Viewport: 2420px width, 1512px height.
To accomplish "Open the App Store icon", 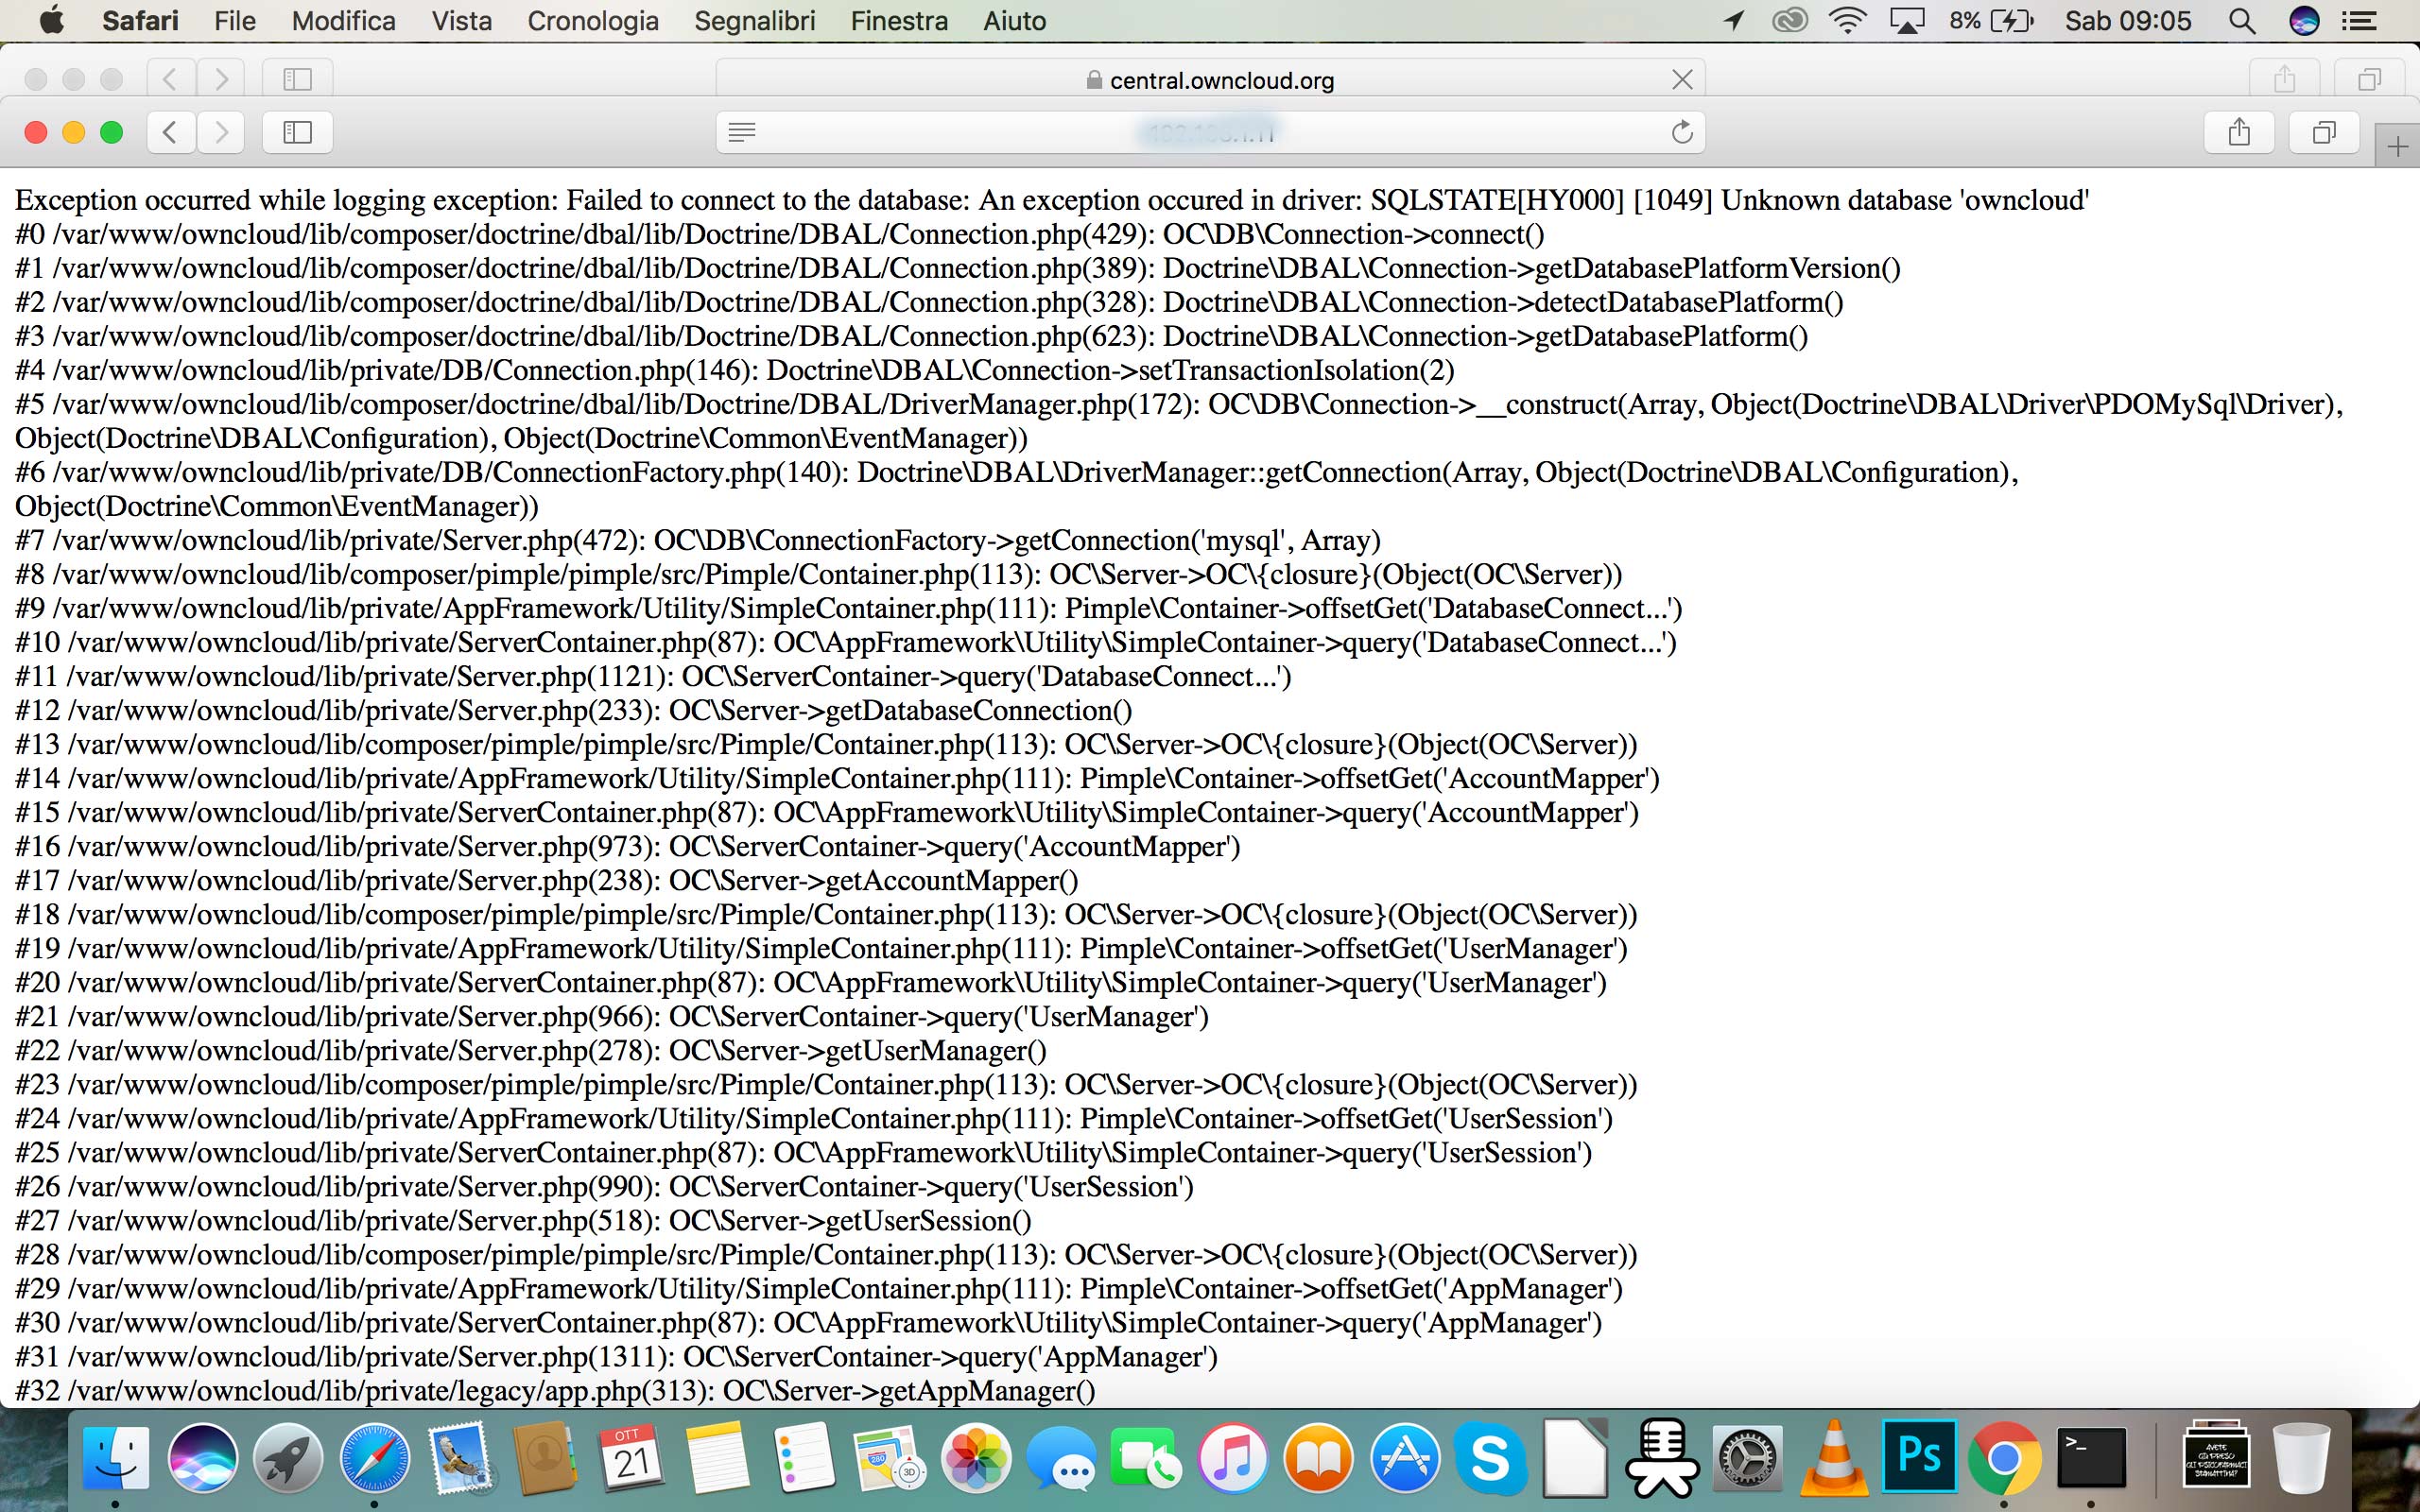I will [1405, 1457].
